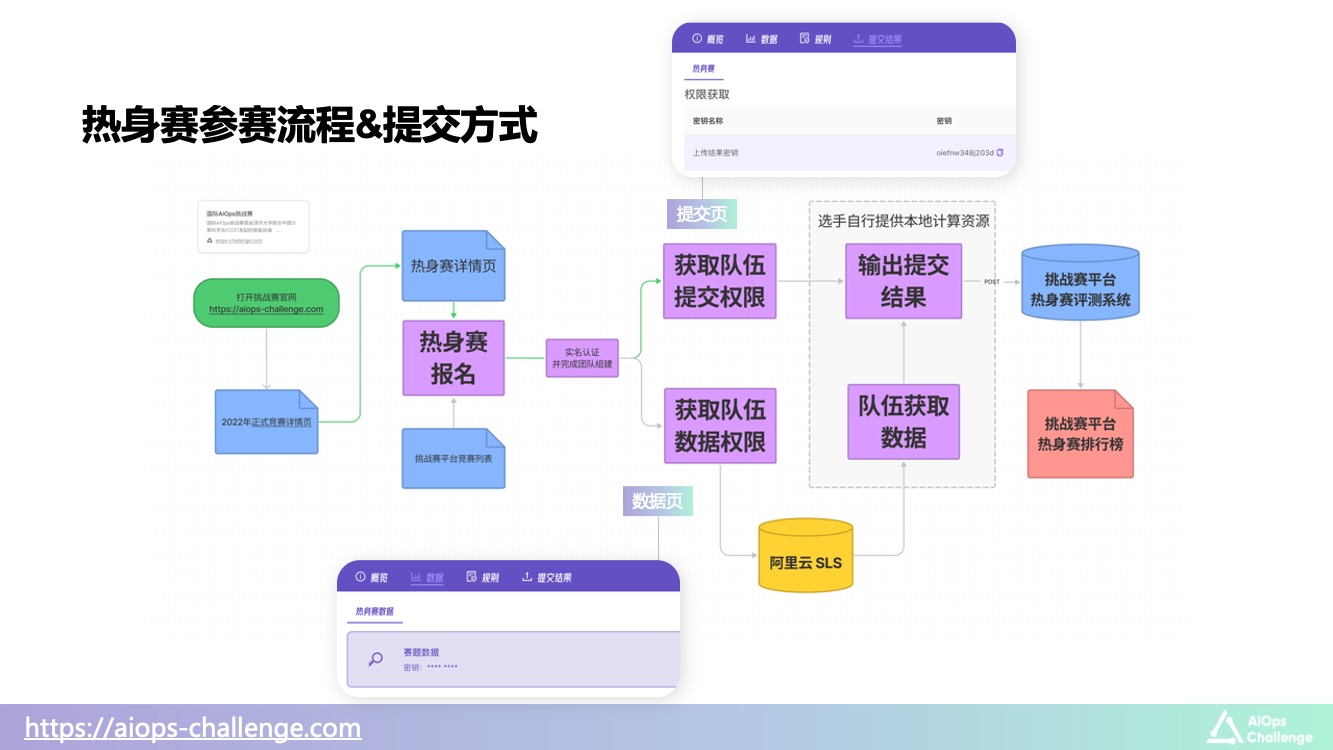Select the 数据 tab in the bottom panel
This screenshot has width=1333, height=750.
coord(427,577)
